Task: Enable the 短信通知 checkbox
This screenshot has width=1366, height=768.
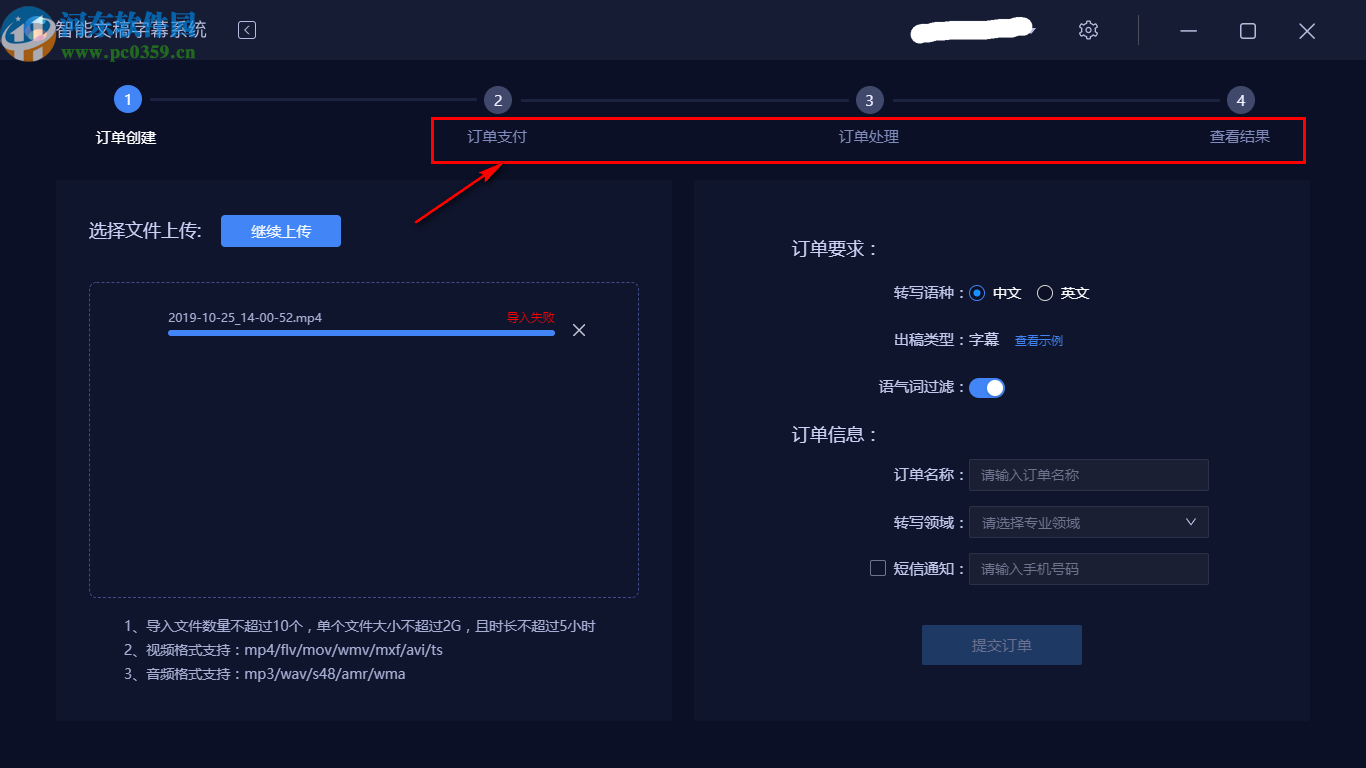Action: pos(876,568)
